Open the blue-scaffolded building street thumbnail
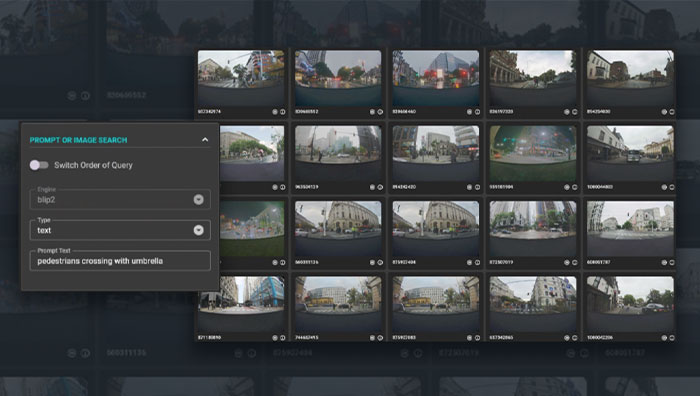This screenshot has height=396, width=700. click(x=241, y=304)
